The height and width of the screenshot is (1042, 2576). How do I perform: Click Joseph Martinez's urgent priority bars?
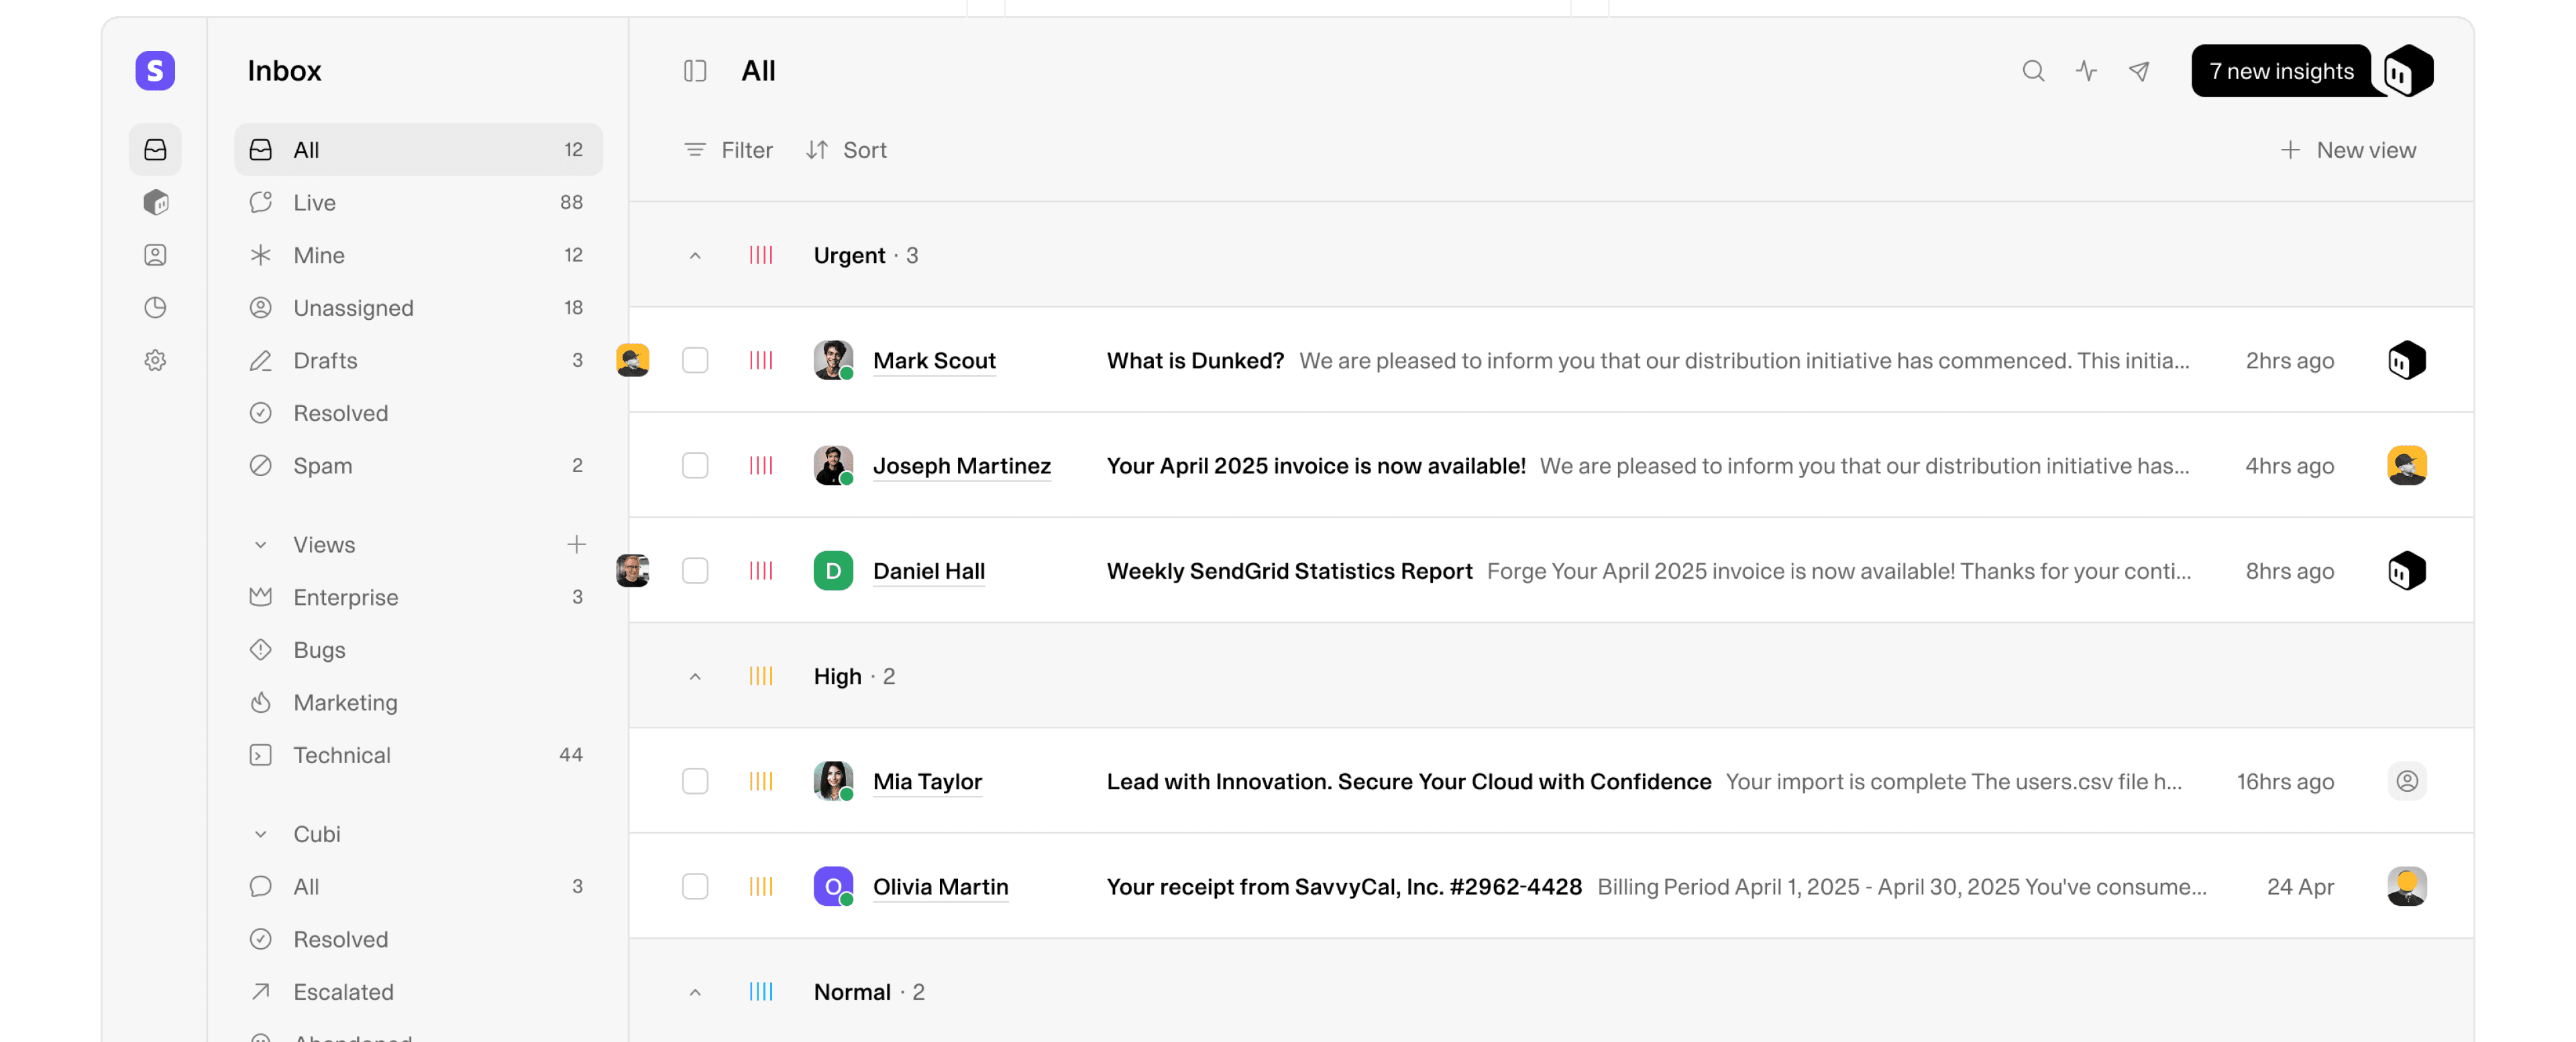(x=761, y=466)
